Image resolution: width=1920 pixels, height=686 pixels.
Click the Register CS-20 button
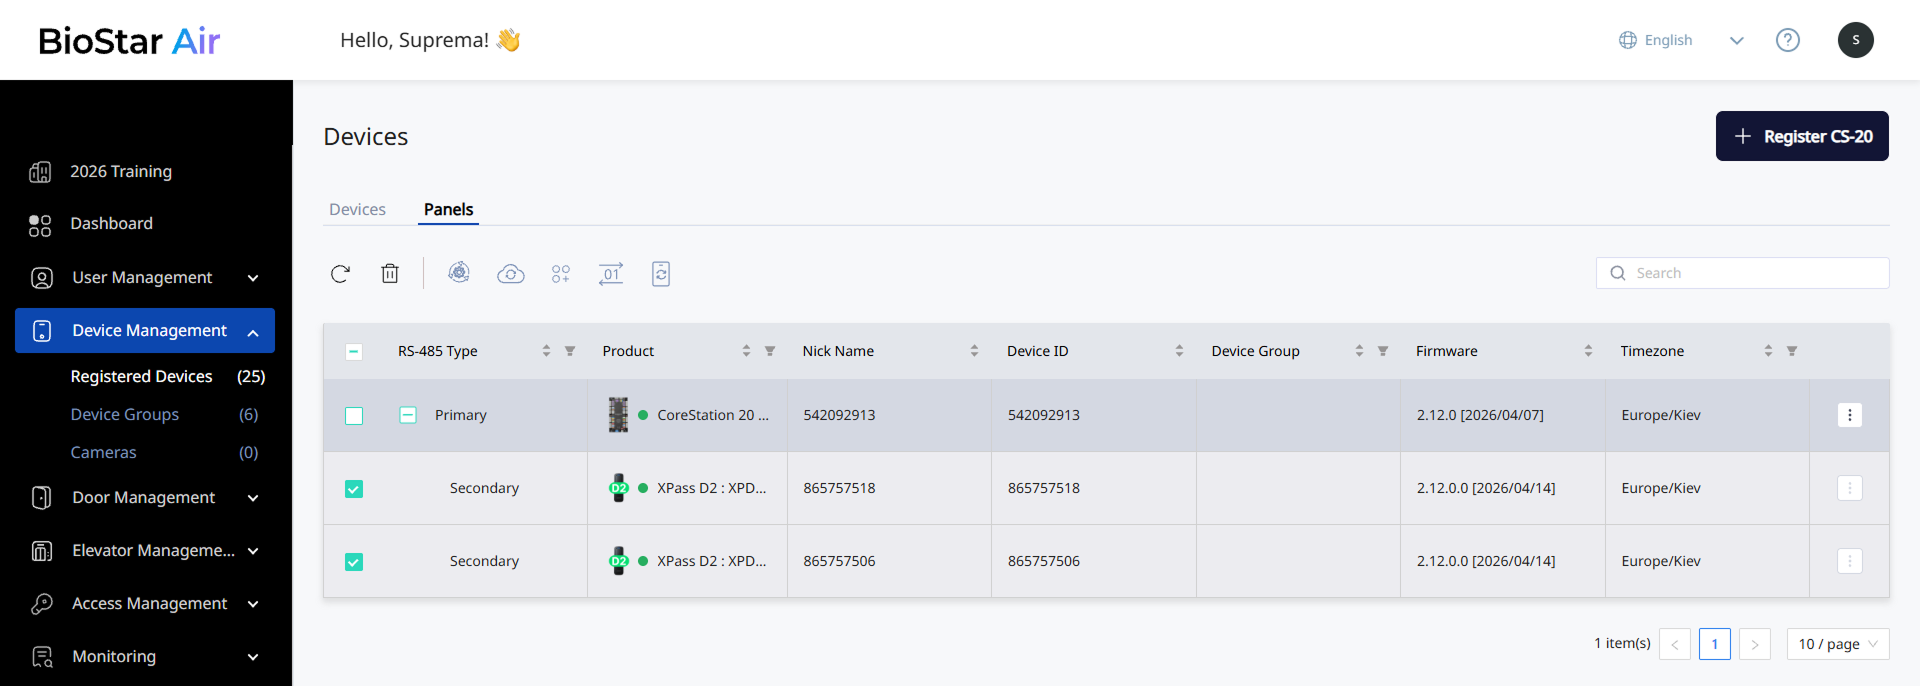click(1802, 136)
